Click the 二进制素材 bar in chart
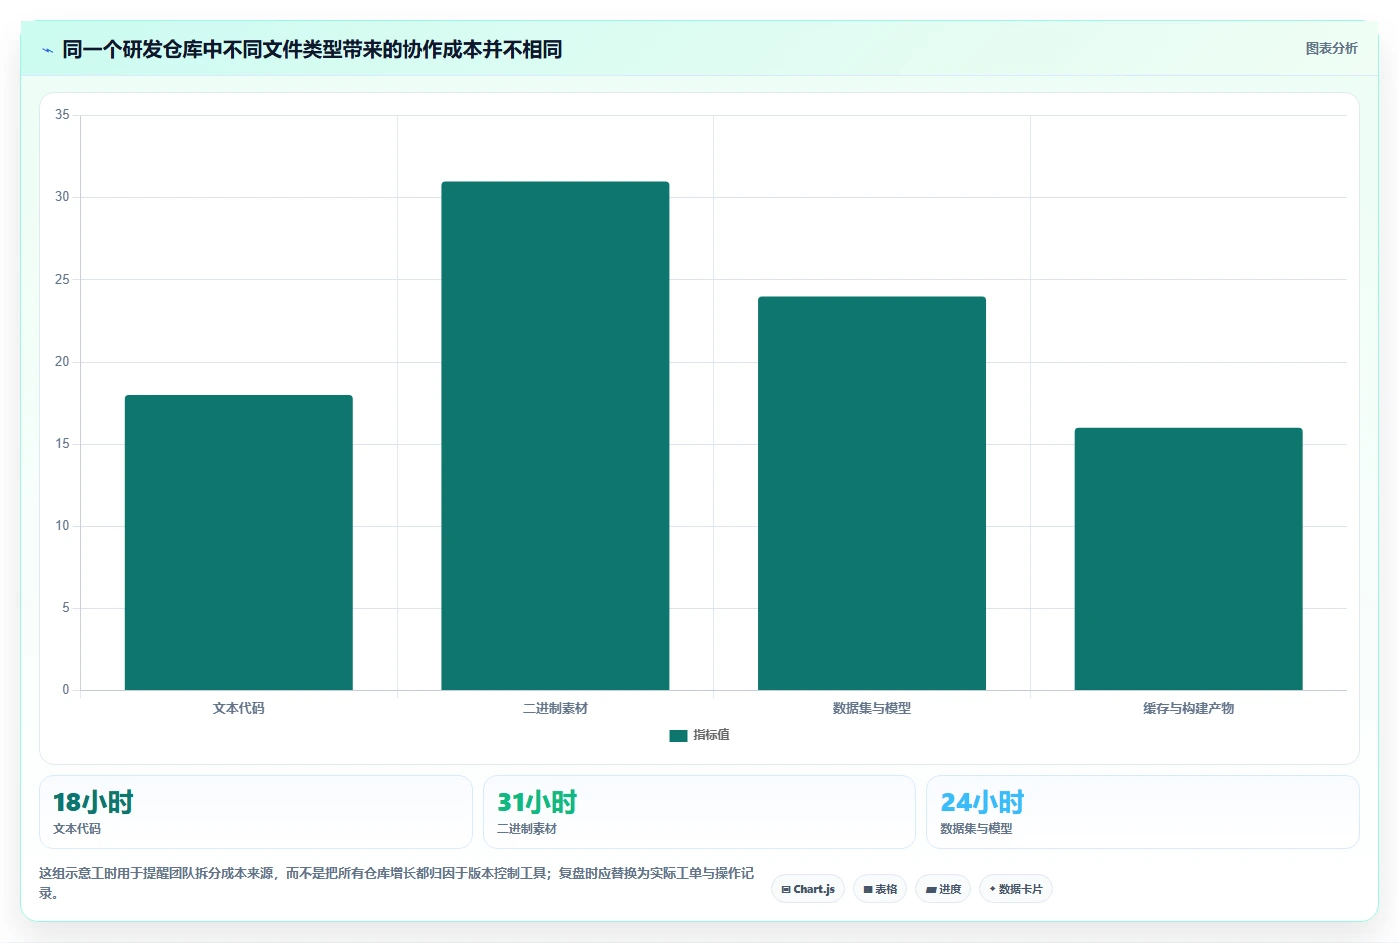 coord(555,436)
